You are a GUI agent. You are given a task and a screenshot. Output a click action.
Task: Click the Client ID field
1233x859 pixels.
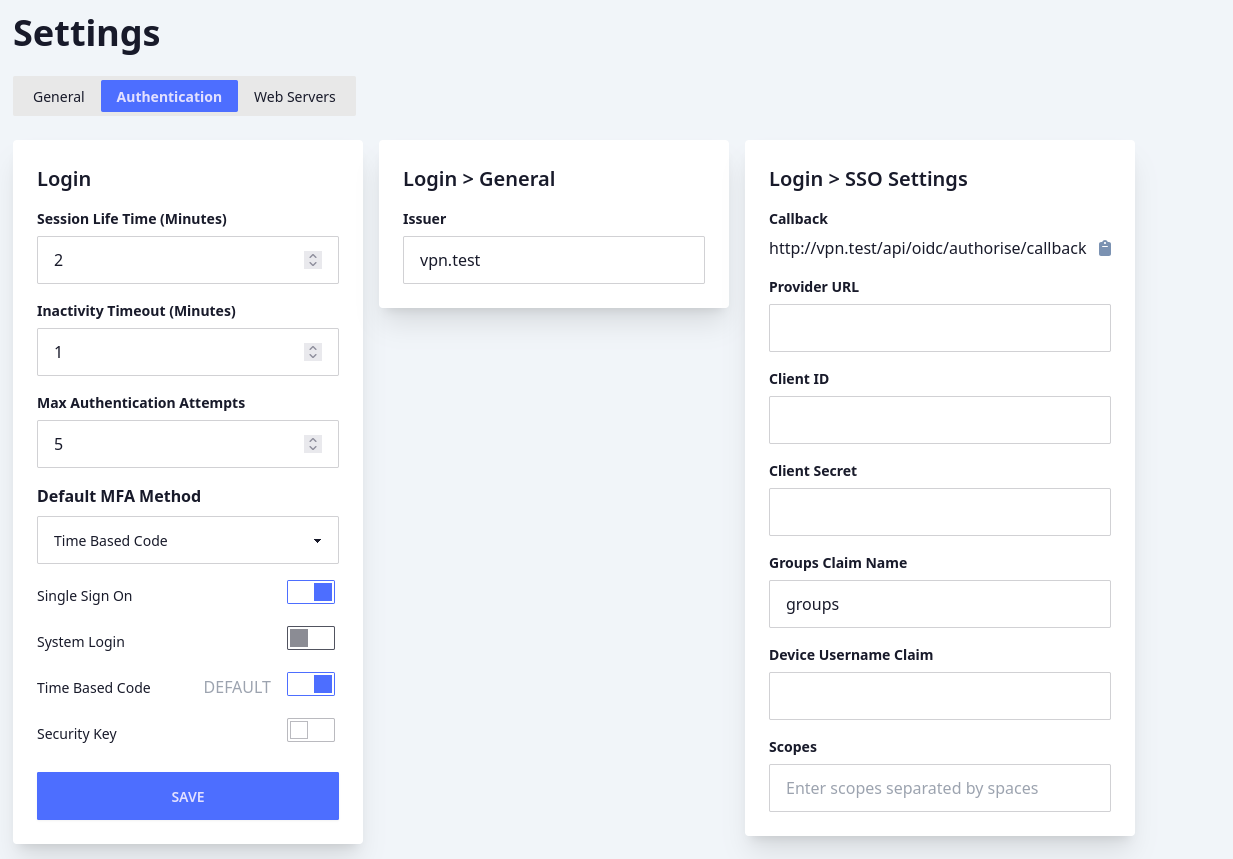pos(939,420)
